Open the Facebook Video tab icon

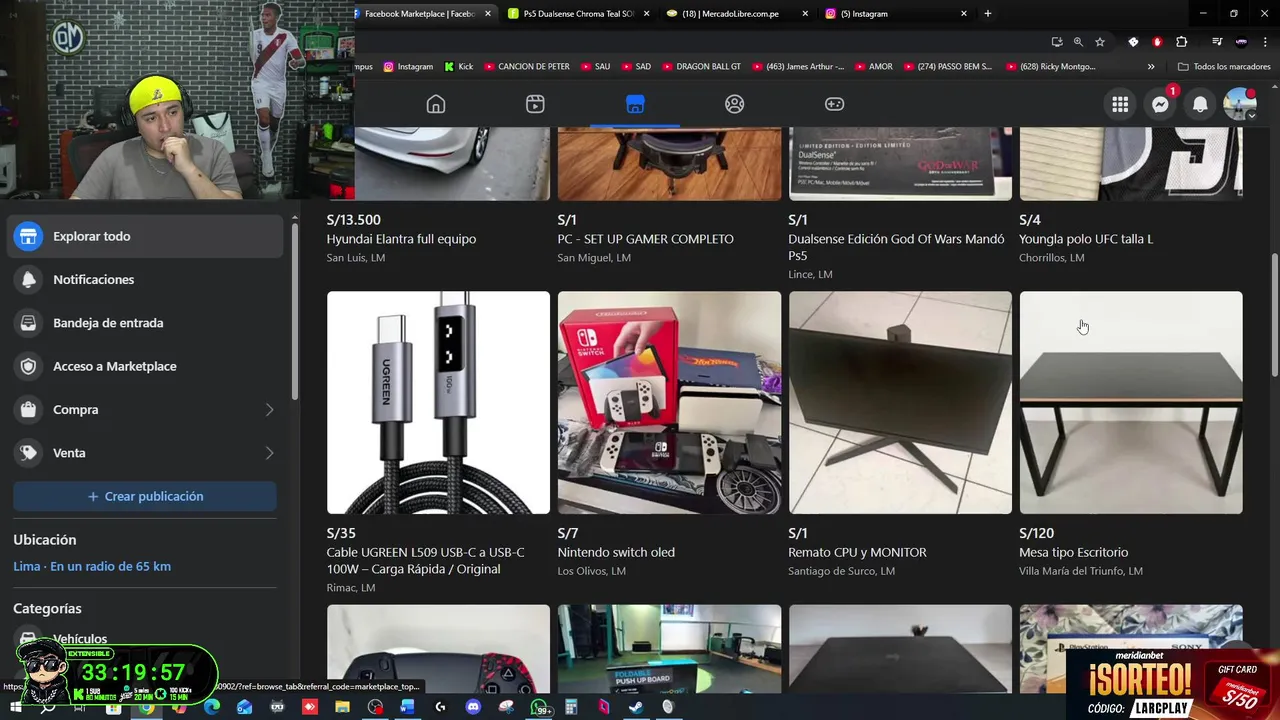(535, 104)
